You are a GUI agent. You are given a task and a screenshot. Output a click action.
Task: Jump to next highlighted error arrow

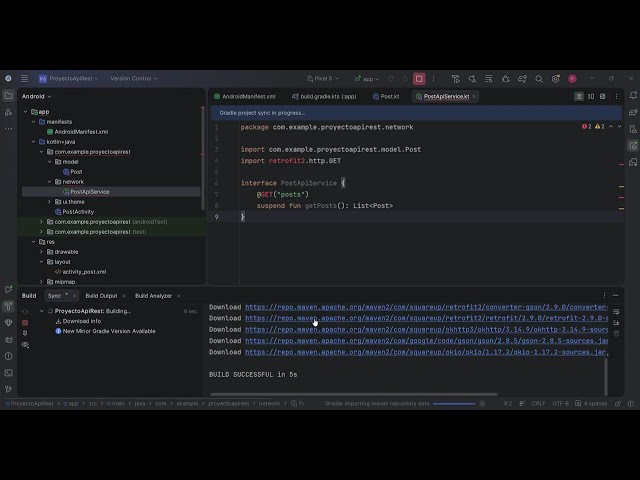pyautogui.click(x=620, y=127)
